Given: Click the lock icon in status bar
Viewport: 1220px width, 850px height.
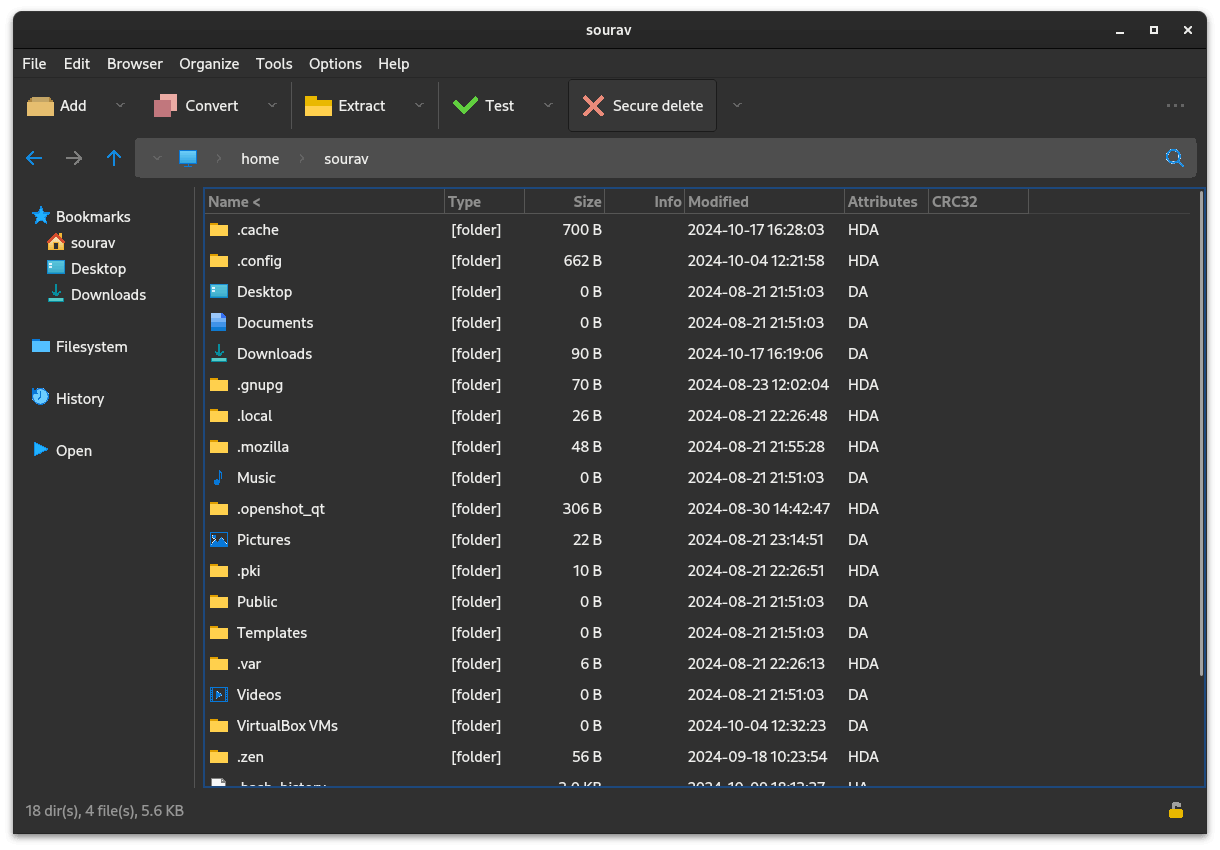Looking at the screenshot, I should 1175,811.
